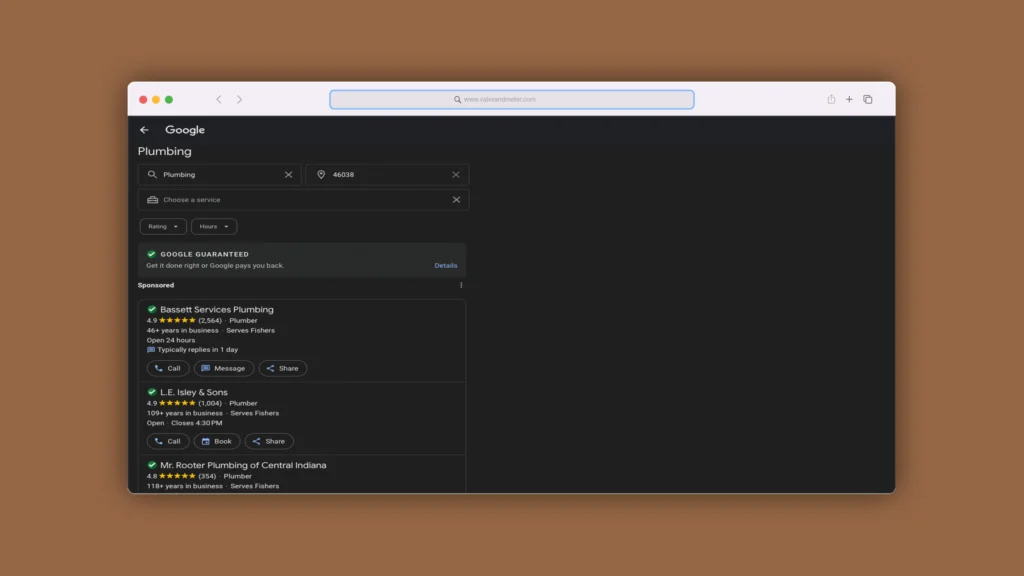Open L.E. Isley & Sons listing
The width and height of the screenshot is (1024, 576).
tap(194, 392)
